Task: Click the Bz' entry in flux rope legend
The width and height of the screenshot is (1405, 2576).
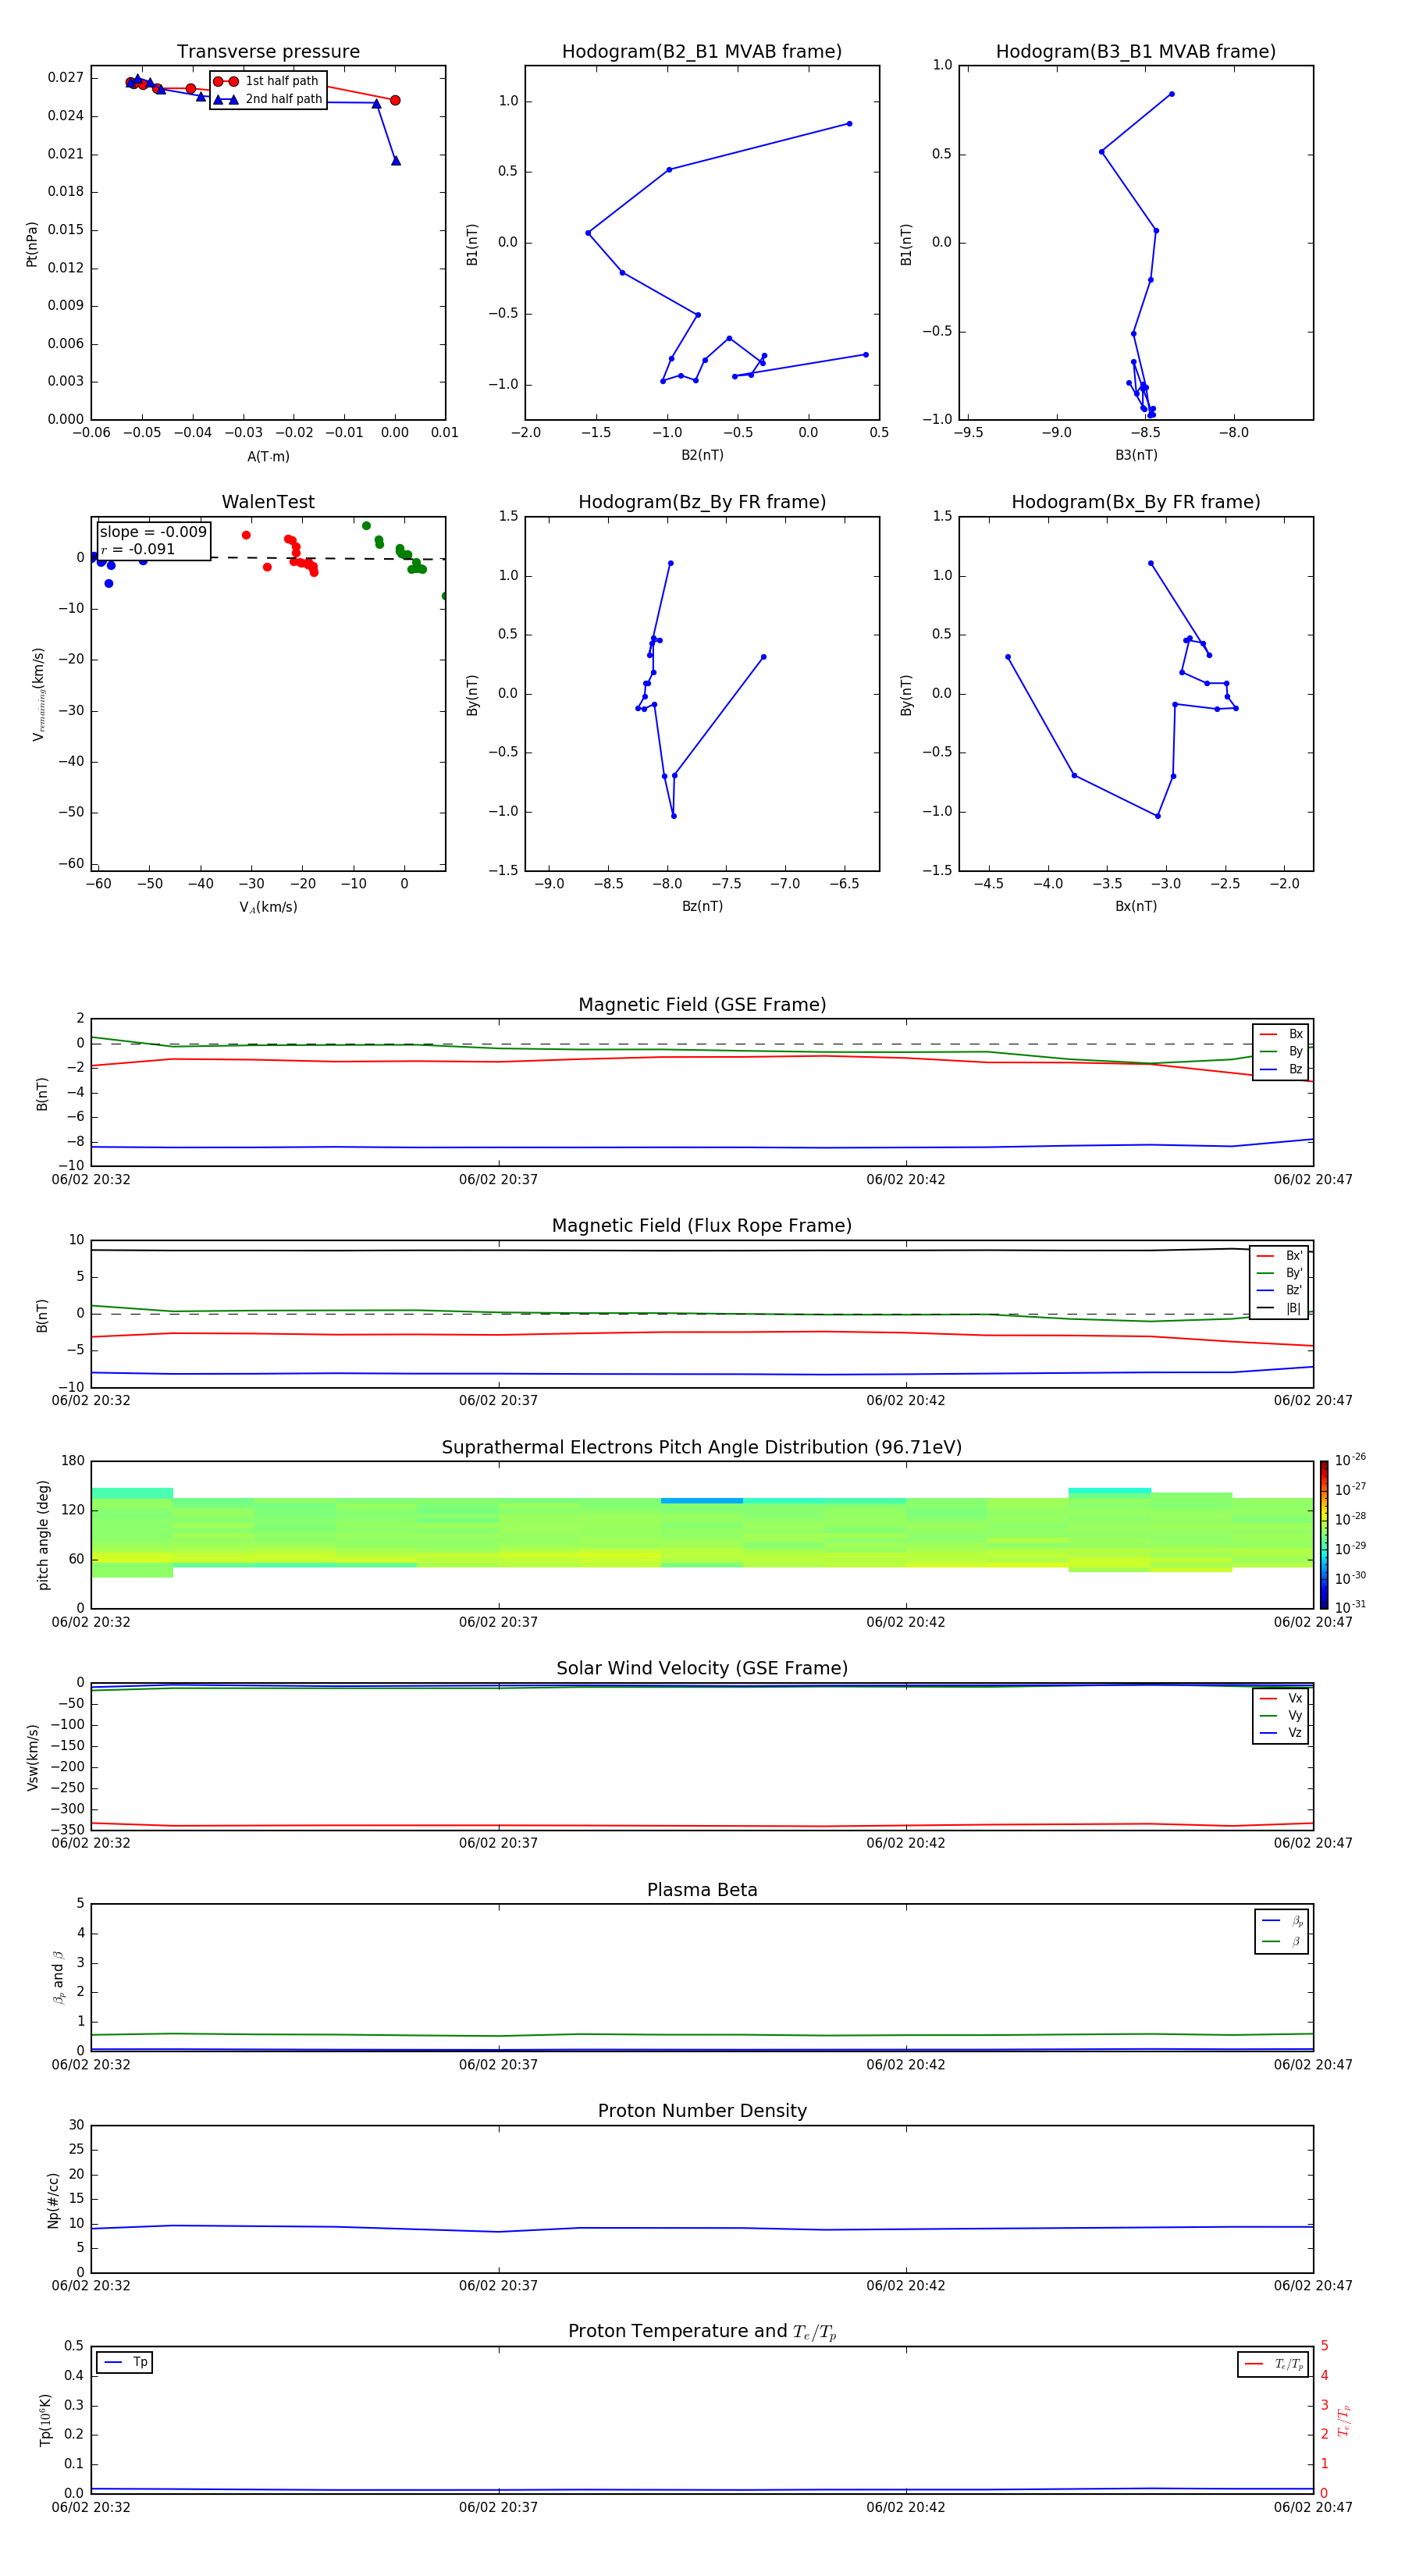Action: click(x=1279, y=1290)
